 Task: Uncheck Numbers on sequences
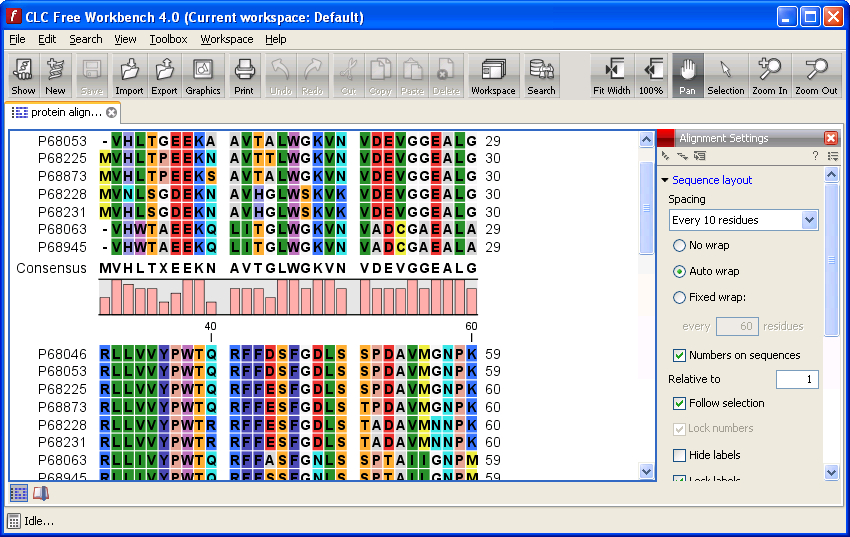pyautogui.click(x=680, y=355)
